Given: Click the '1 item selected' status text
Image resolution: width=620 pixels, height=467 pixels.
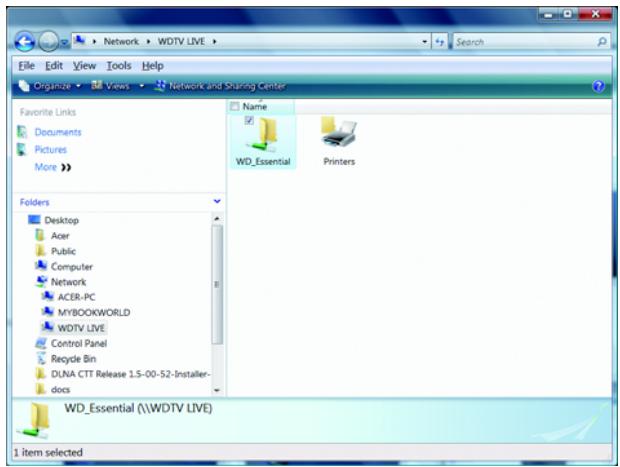Looking at the screenshot, I should point(48,452).
